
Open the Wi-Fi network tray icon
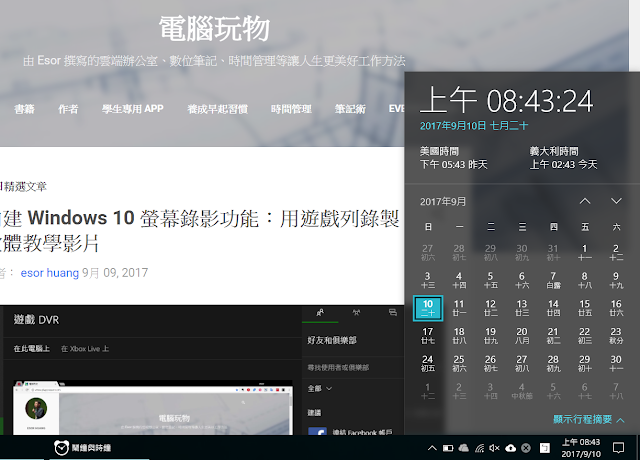click(479, 448)
